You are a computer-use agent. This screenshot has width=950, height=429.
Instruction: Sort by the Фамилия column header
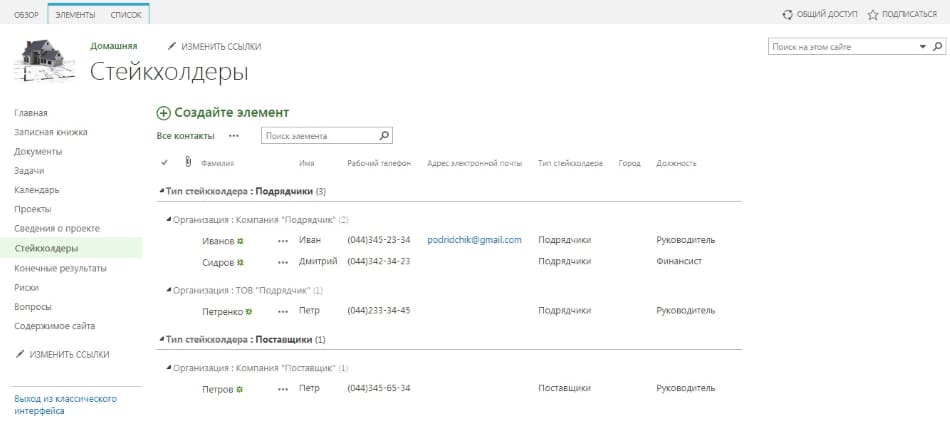pyautogui.click(x=218, y=164)
